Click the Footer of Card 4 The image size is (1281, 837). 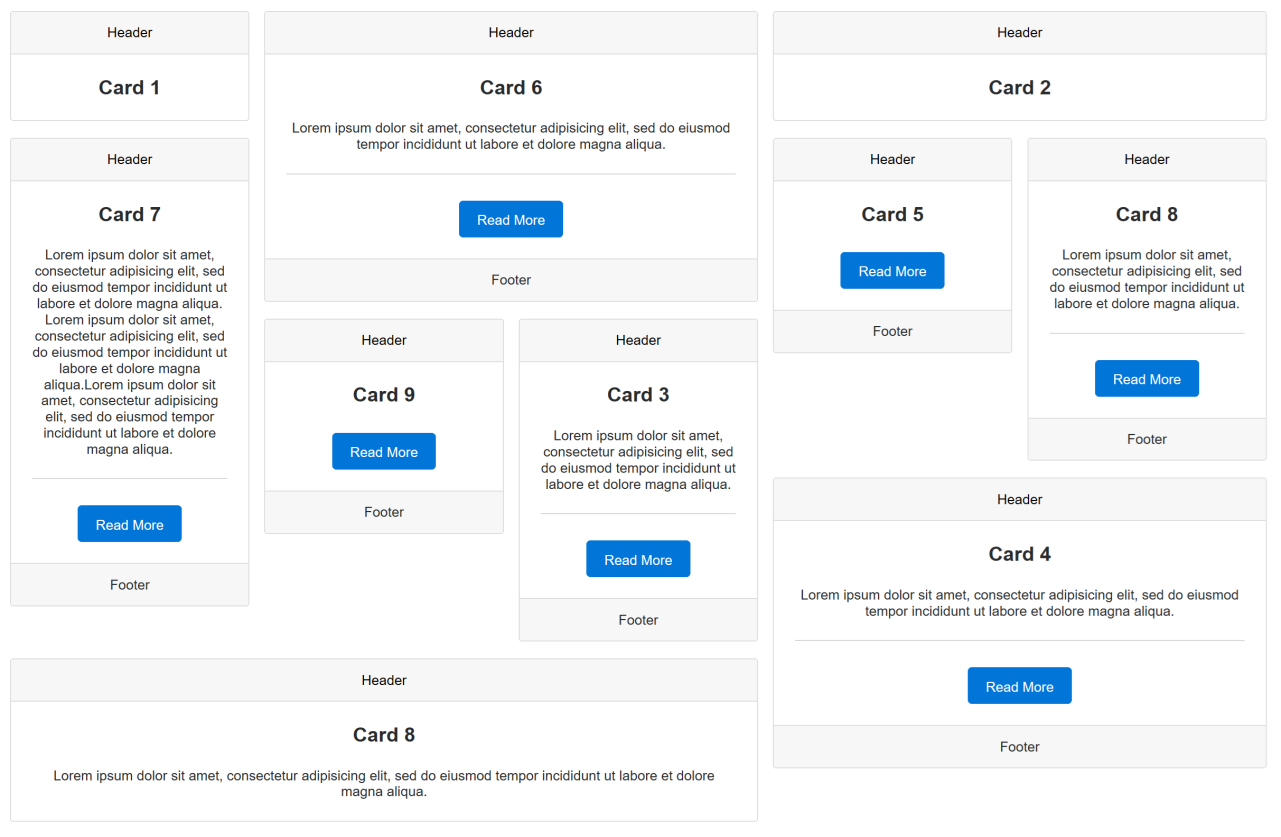[1020, 747]
